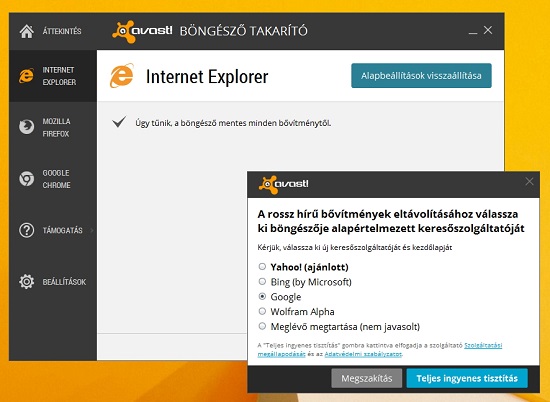Image resolution: width=550 pixels, height=402 pixels.
Task: Click the Internet Explorer heading text
Action: pyautogui.click(x=207, y=76)
